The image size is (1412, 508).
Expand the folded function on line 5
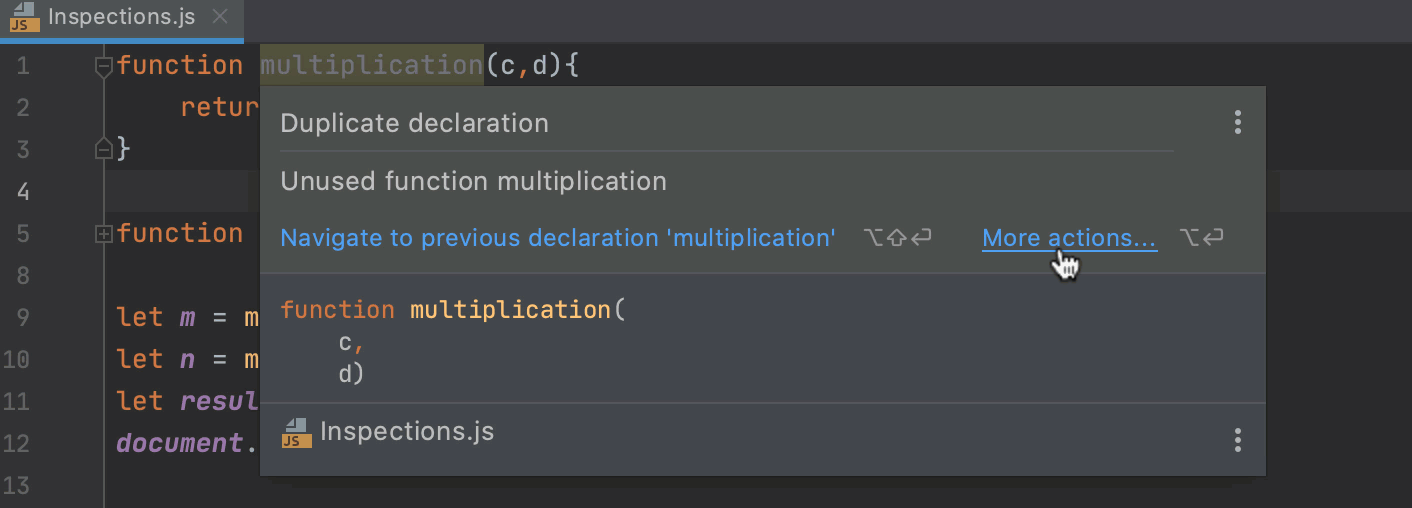coord(103,234)
